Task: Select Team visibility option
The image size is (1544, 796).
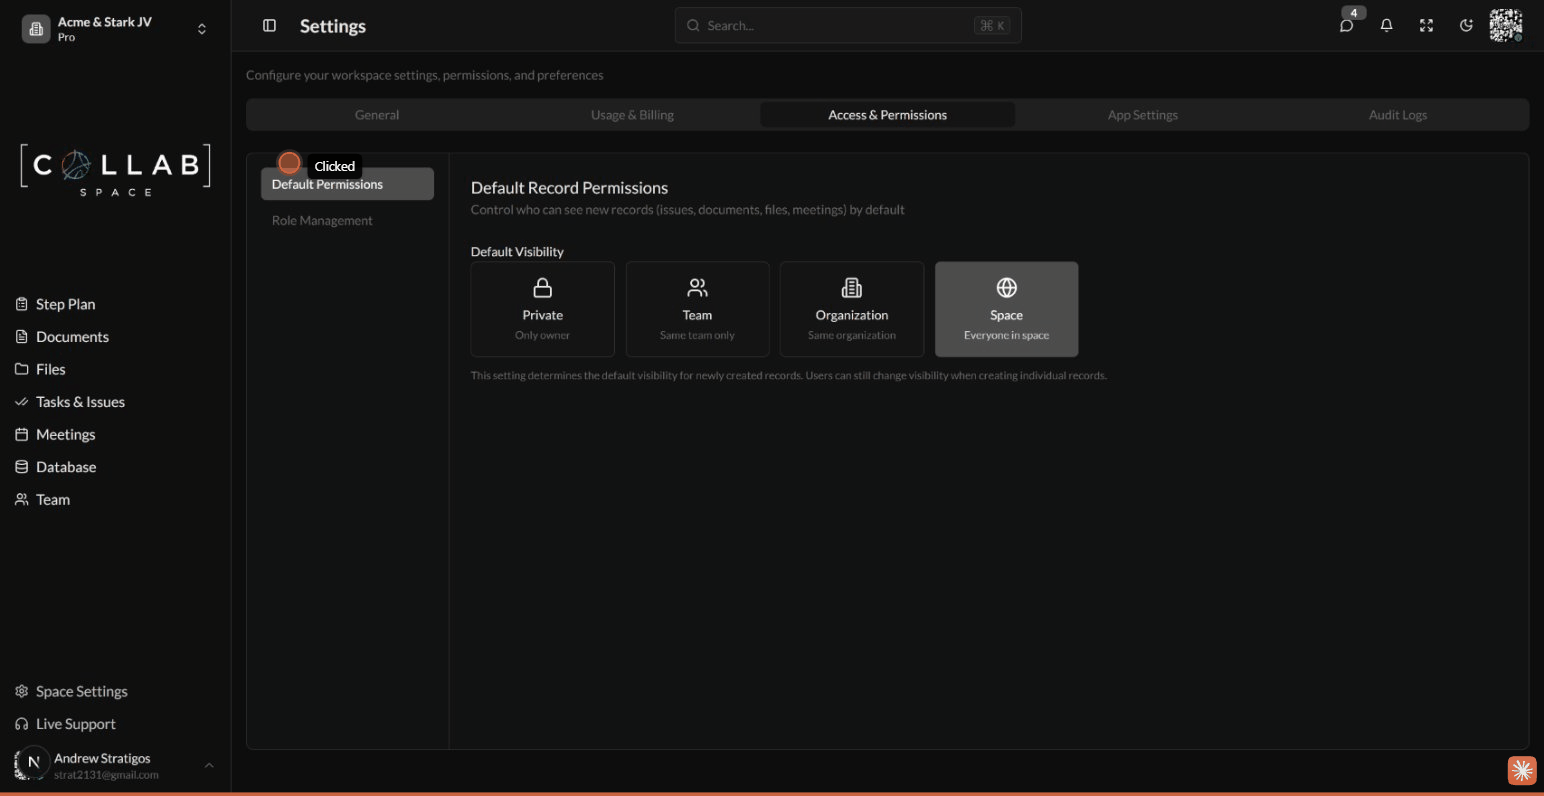Action: point(697,309)
